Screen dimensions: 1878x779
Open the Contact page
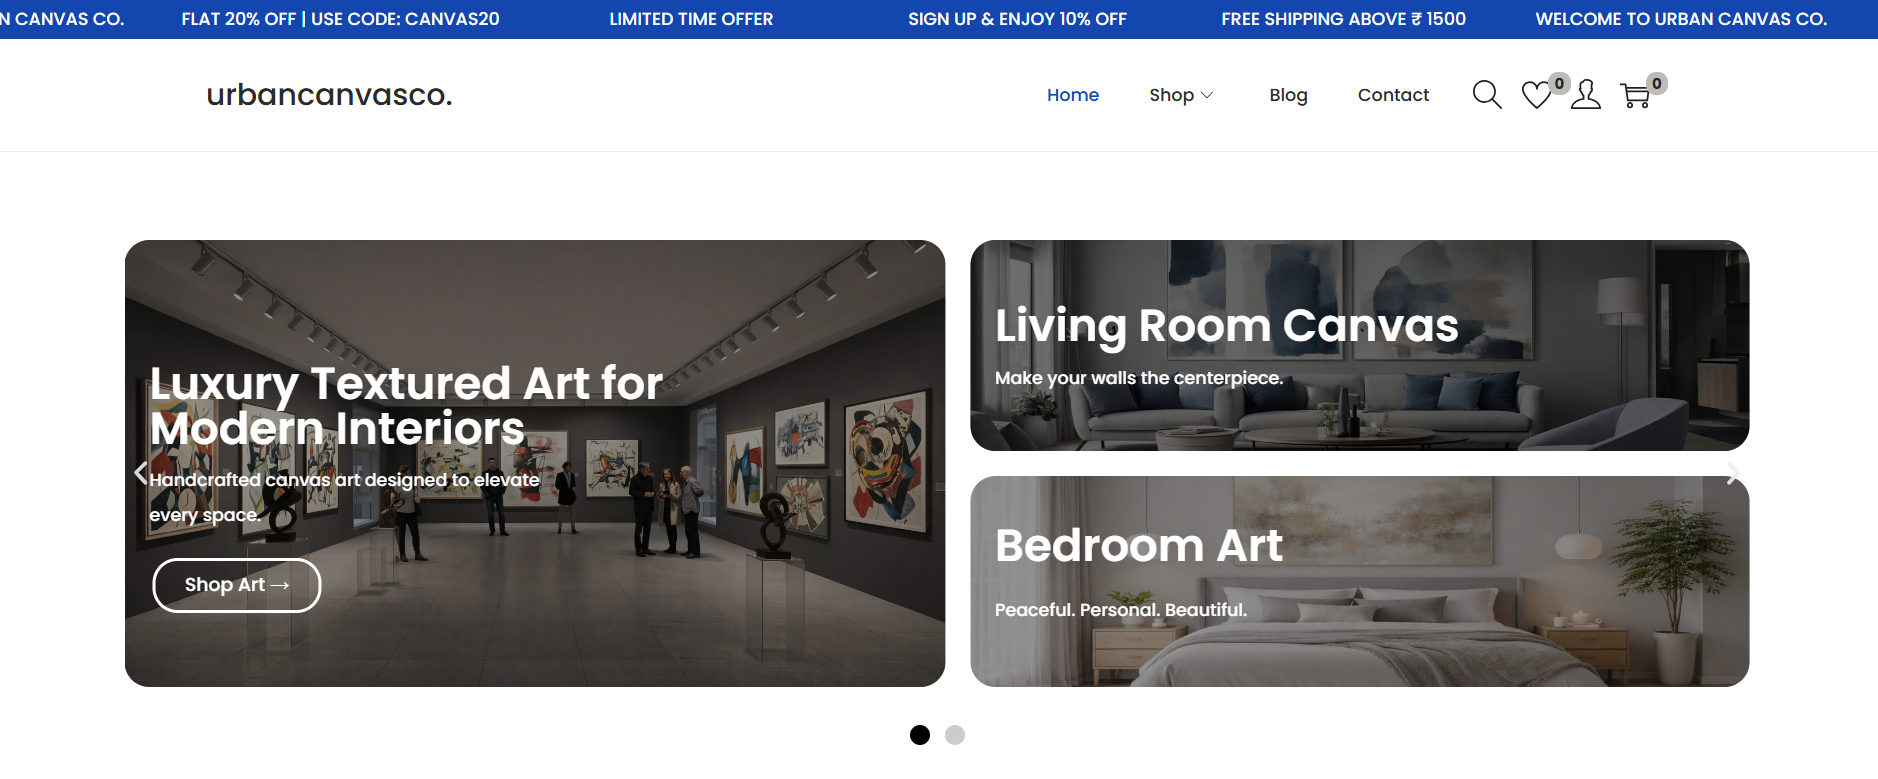1393,95
